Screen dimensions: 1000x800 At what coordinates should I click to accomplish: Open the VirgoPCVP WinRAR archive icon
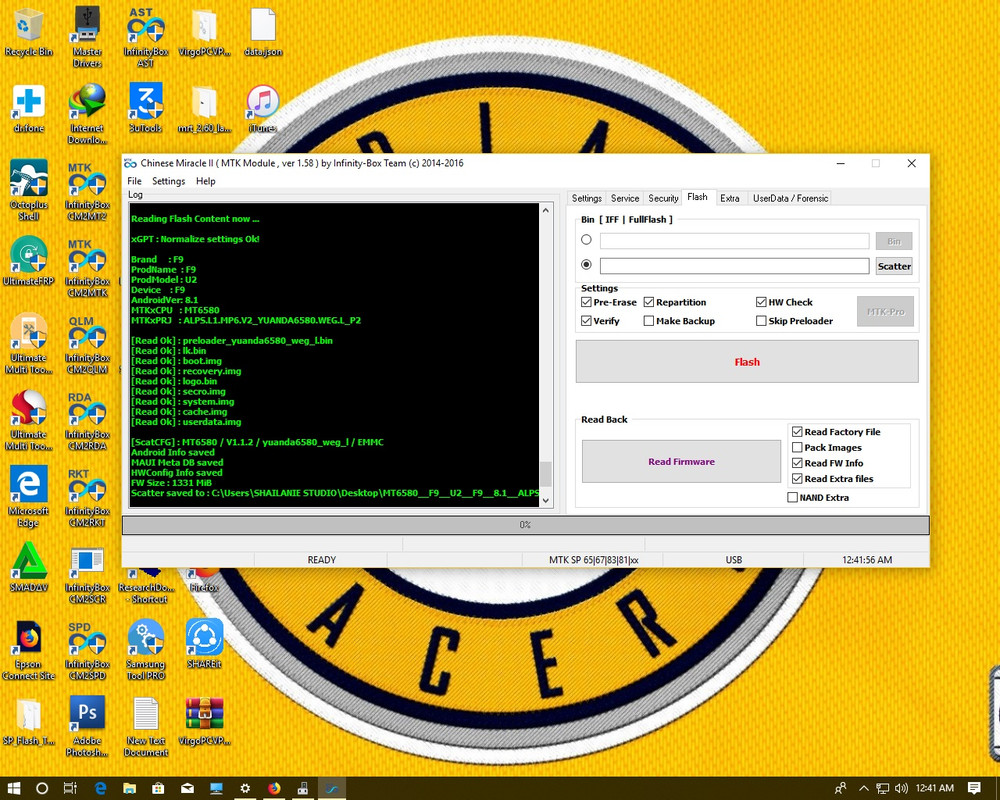point(204,721)
